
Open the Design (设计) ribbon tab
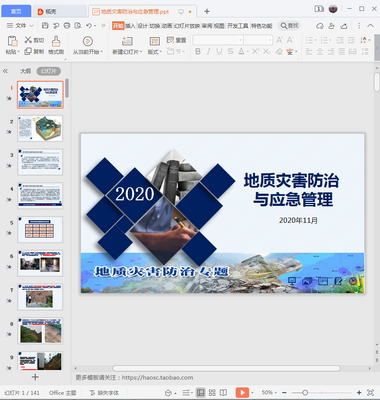[143, 26]
